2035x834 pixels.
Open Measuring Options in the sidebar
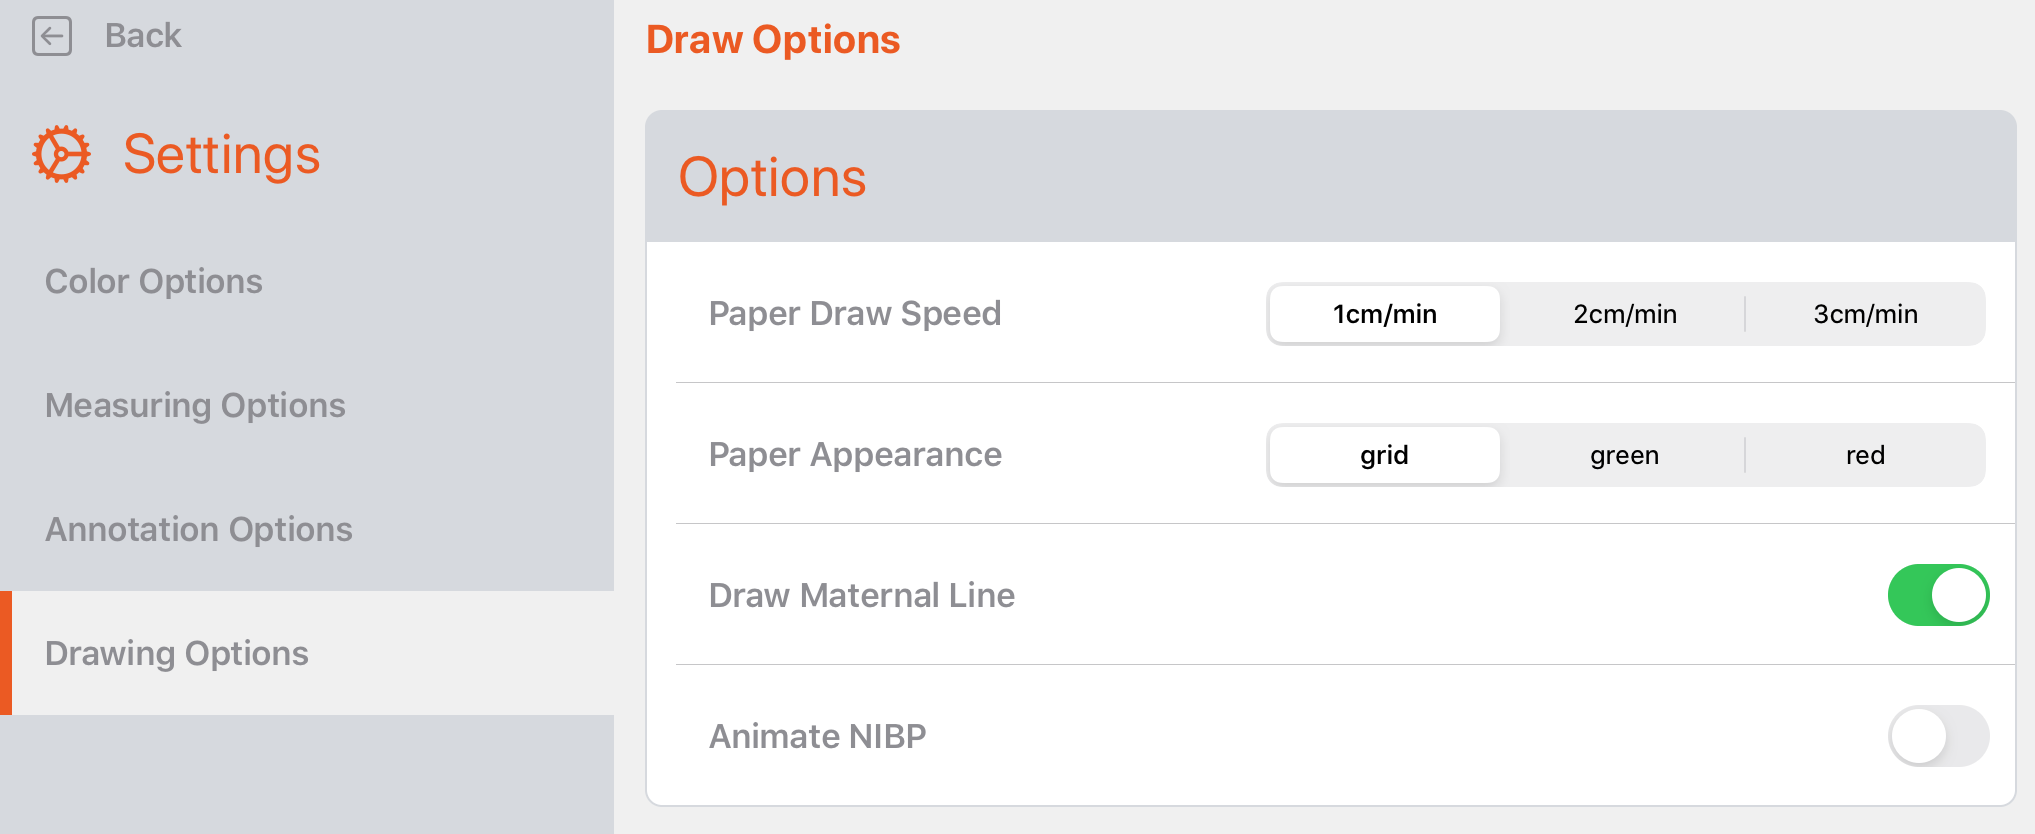pos(195,406)
